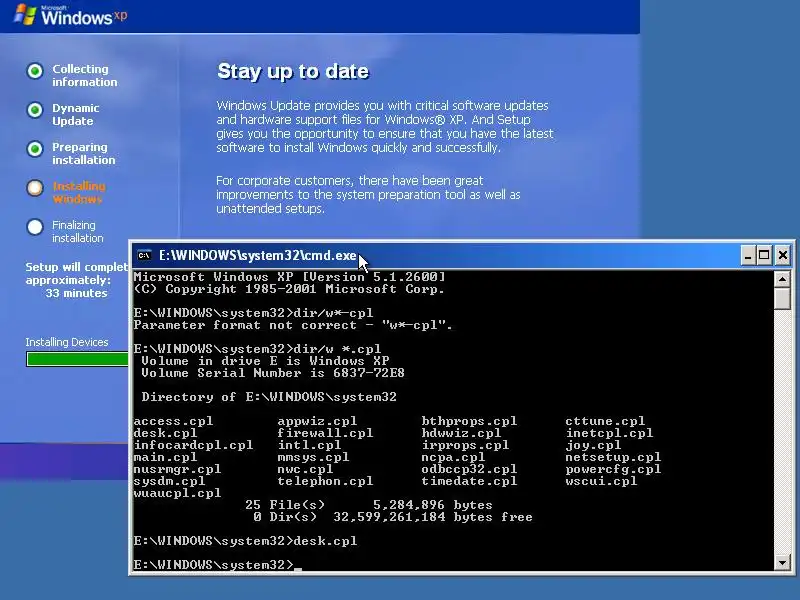
Task: Click odbccp32.cpl in the listing
Action: click(x=469, y=469)
